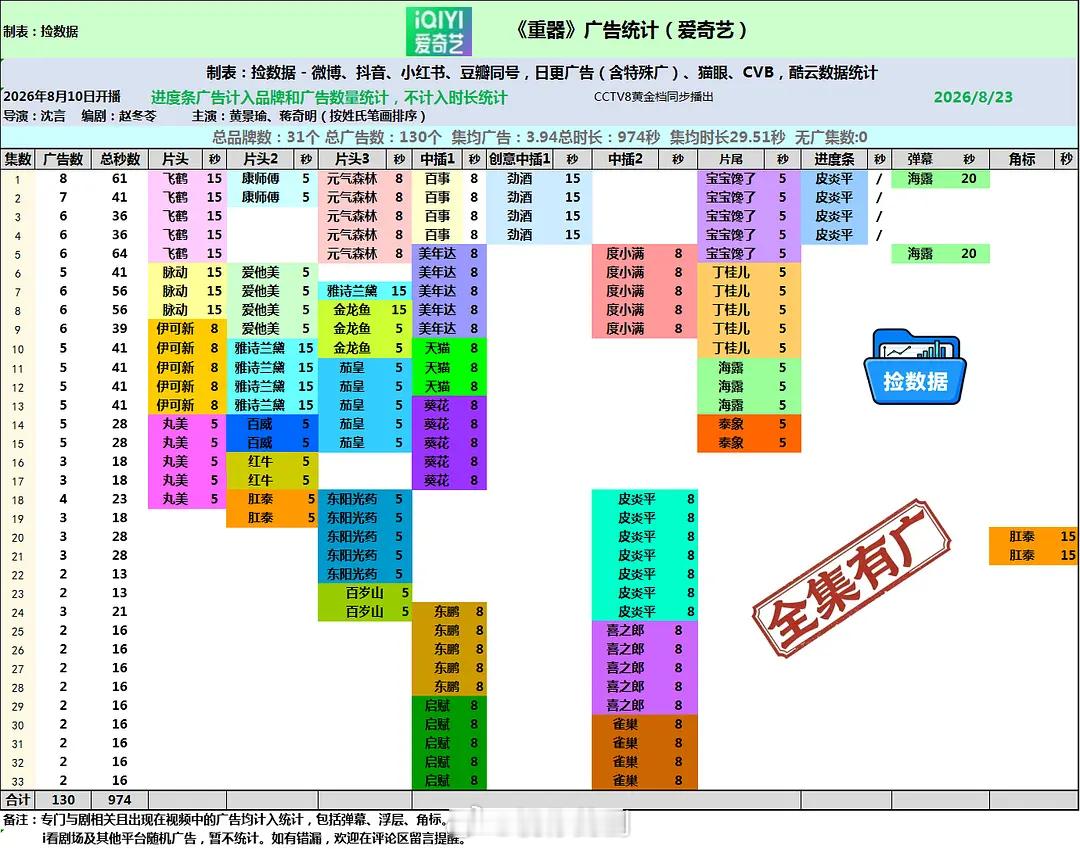The width and height of the screenshot is (1080, 849).
Task: Click the 《重器》广告统计 title text
Action: pos(631,30)
